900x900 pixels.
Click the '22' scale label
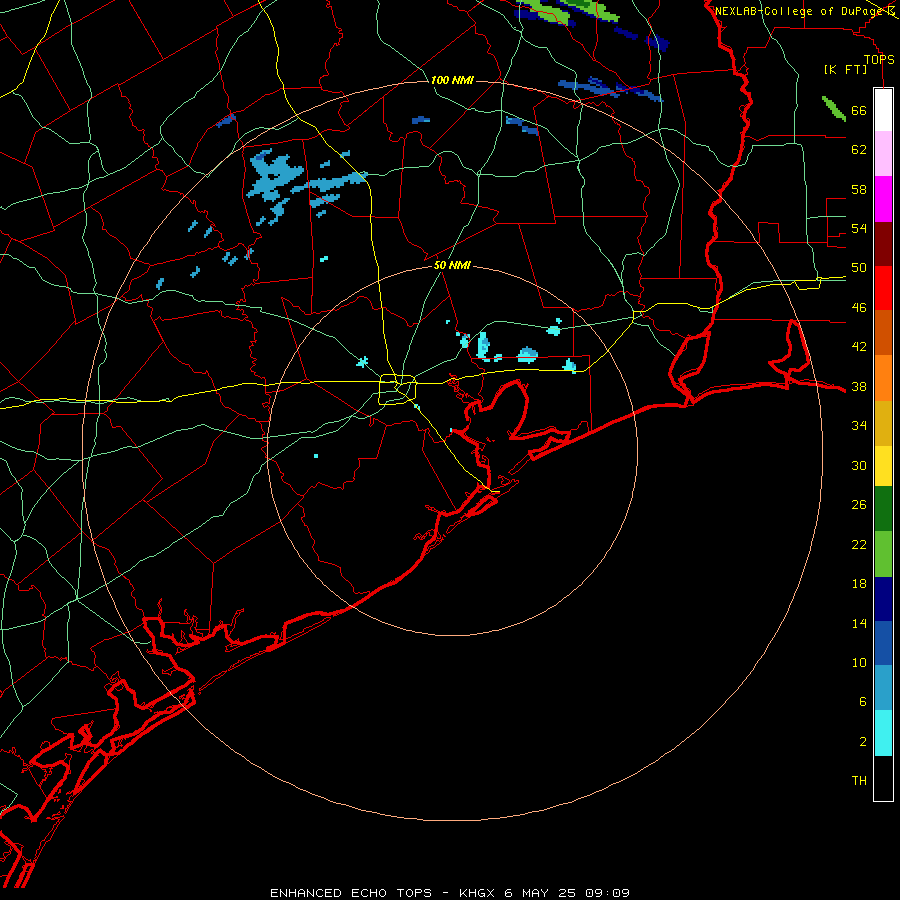point(859,544)
